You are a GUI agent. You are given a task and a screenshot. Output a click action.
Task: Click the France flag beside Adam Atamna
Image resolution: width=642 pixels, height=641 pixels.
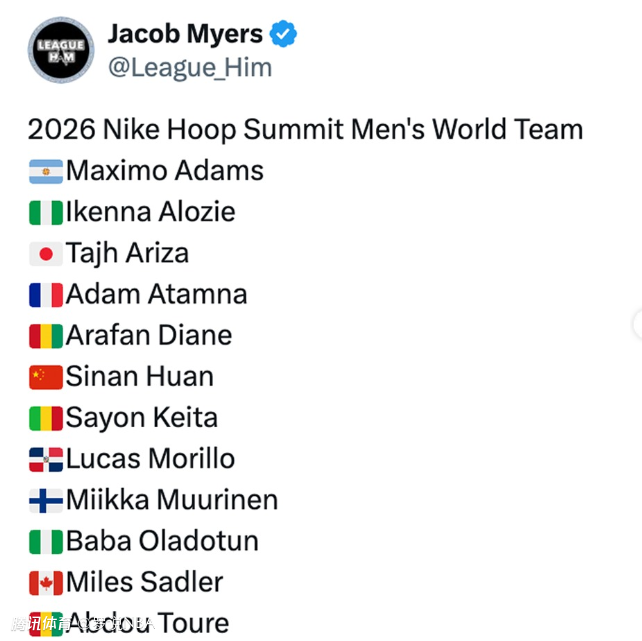[x=46, y=295]
